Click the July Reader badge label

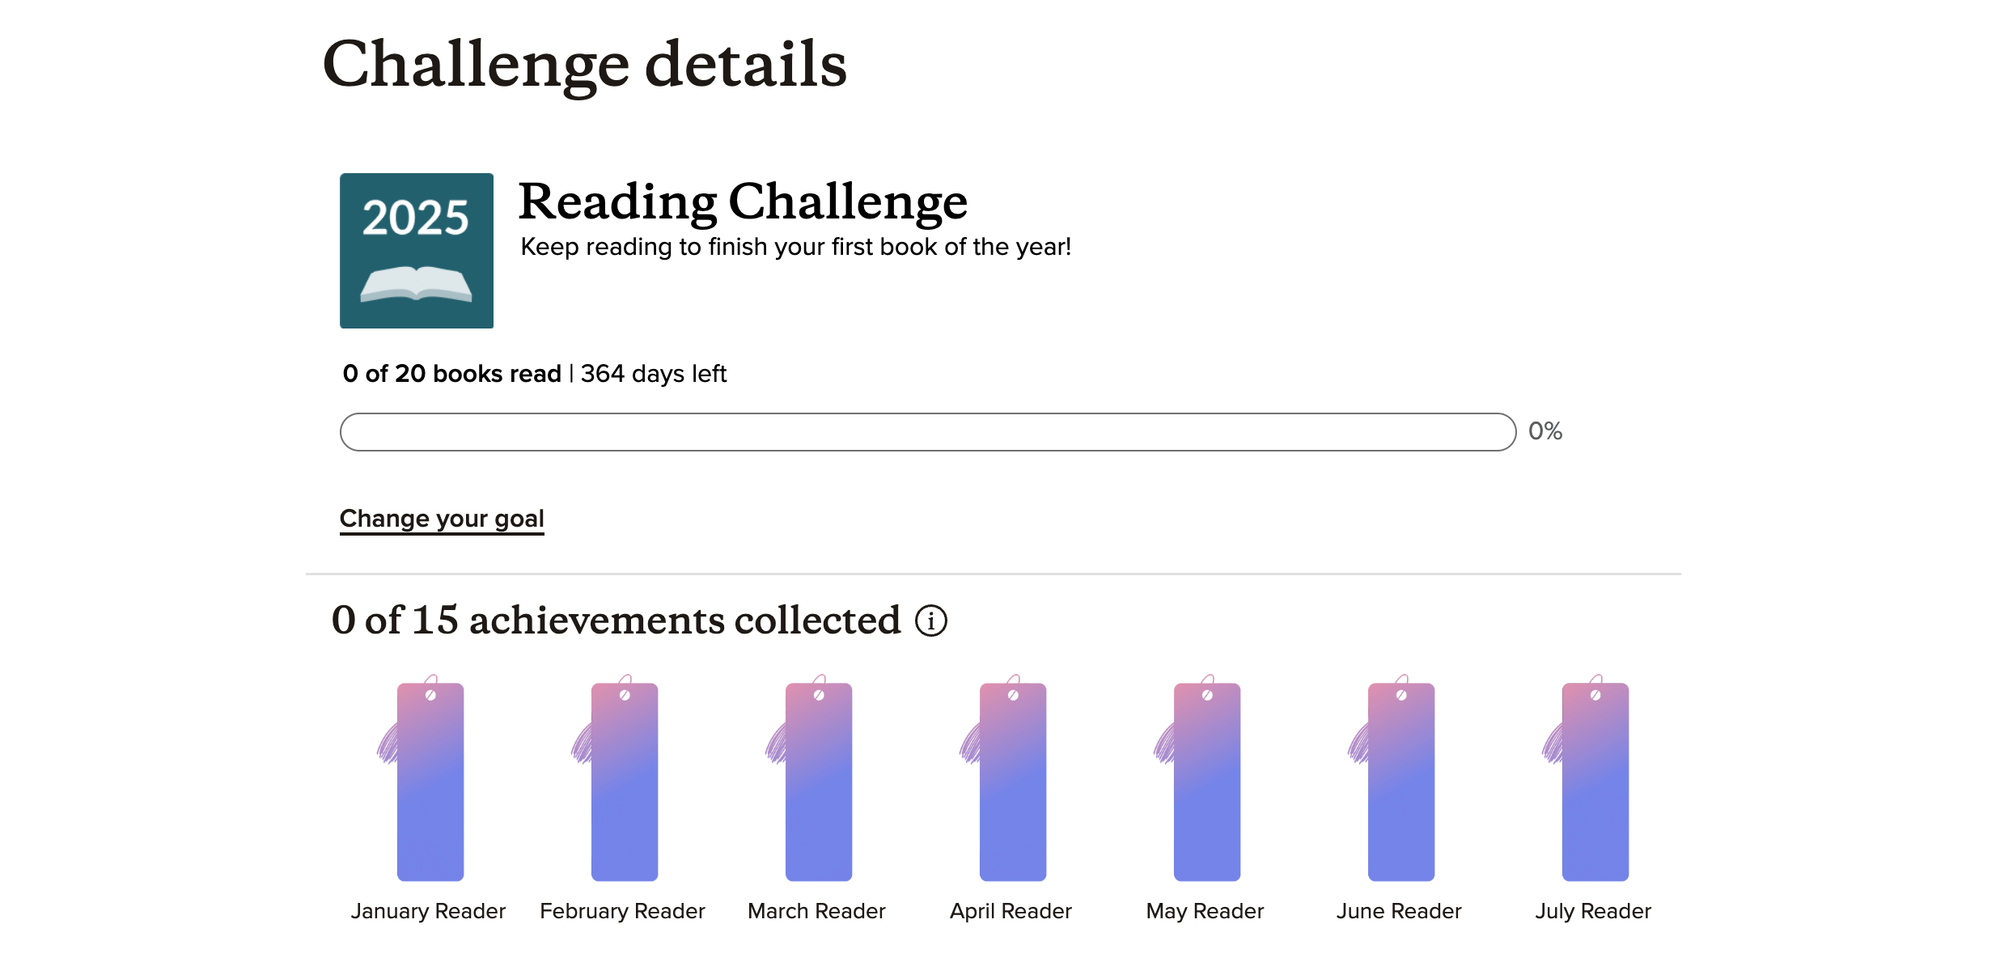(x=1592, y=910)
